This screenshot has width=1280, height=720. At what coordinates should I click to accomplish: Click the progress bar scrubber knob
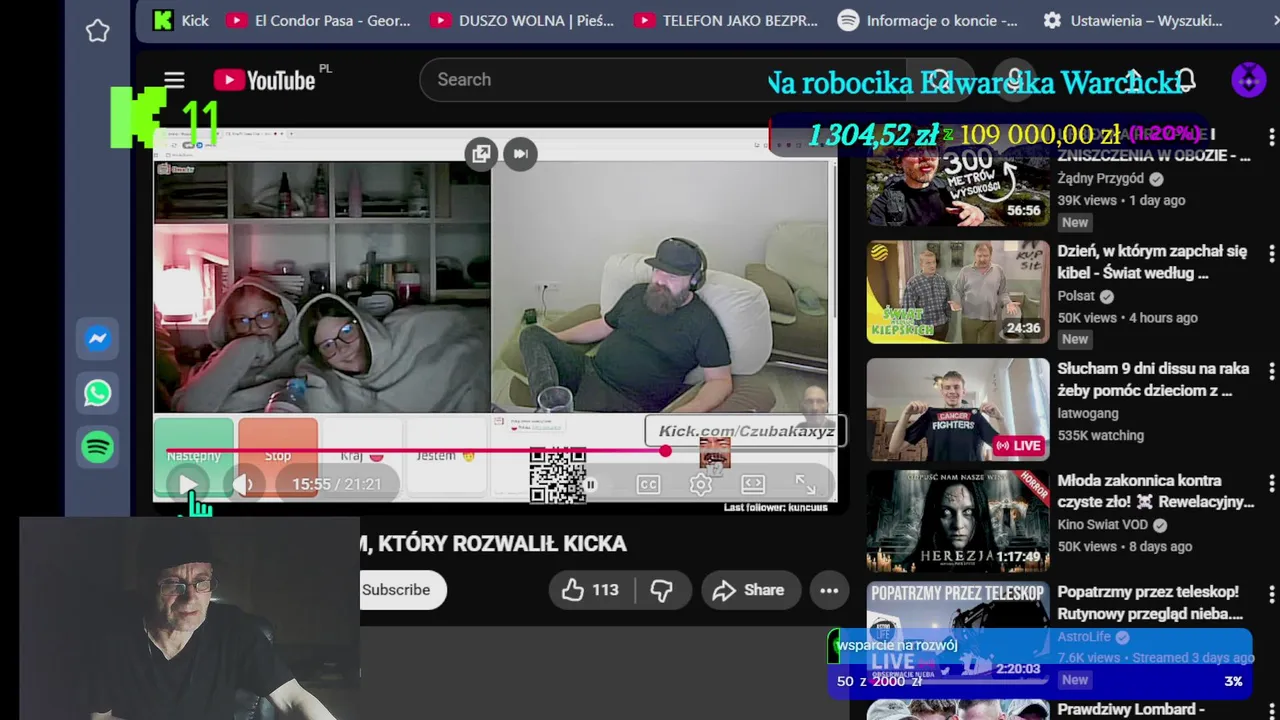click(665, 451)
